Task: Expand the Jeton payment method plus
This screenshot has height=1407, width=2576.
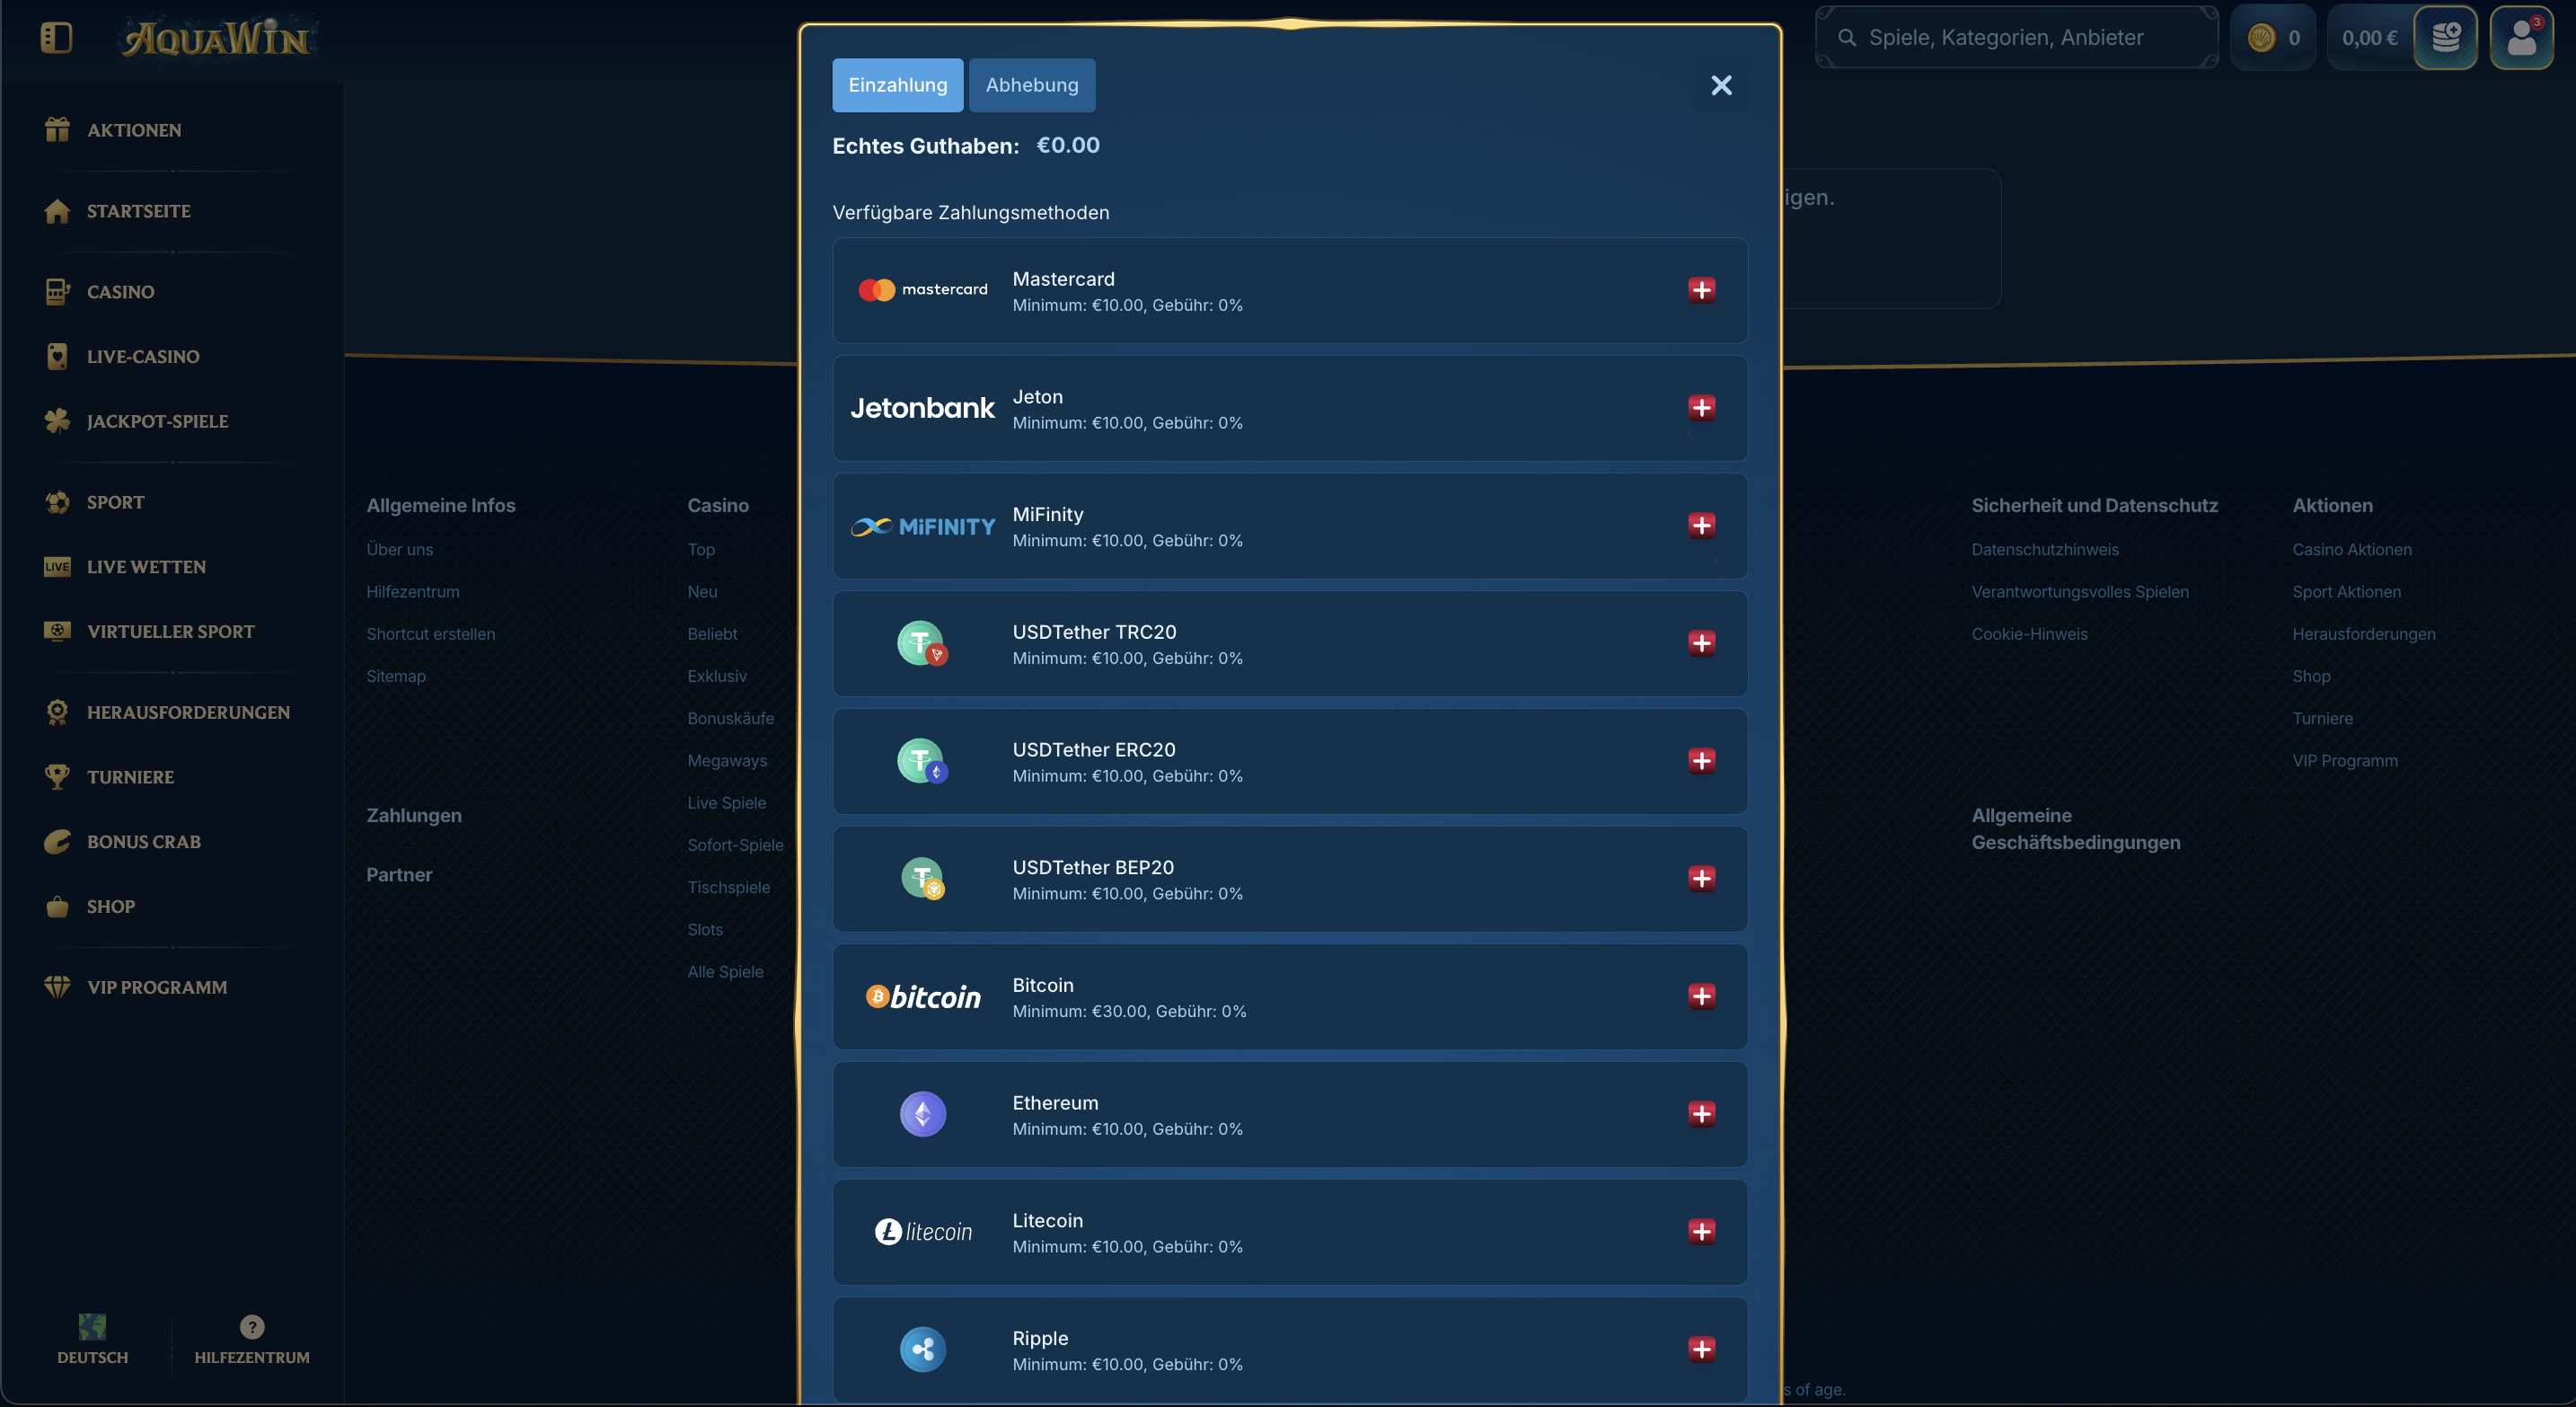Action: tap(1701, 408)
